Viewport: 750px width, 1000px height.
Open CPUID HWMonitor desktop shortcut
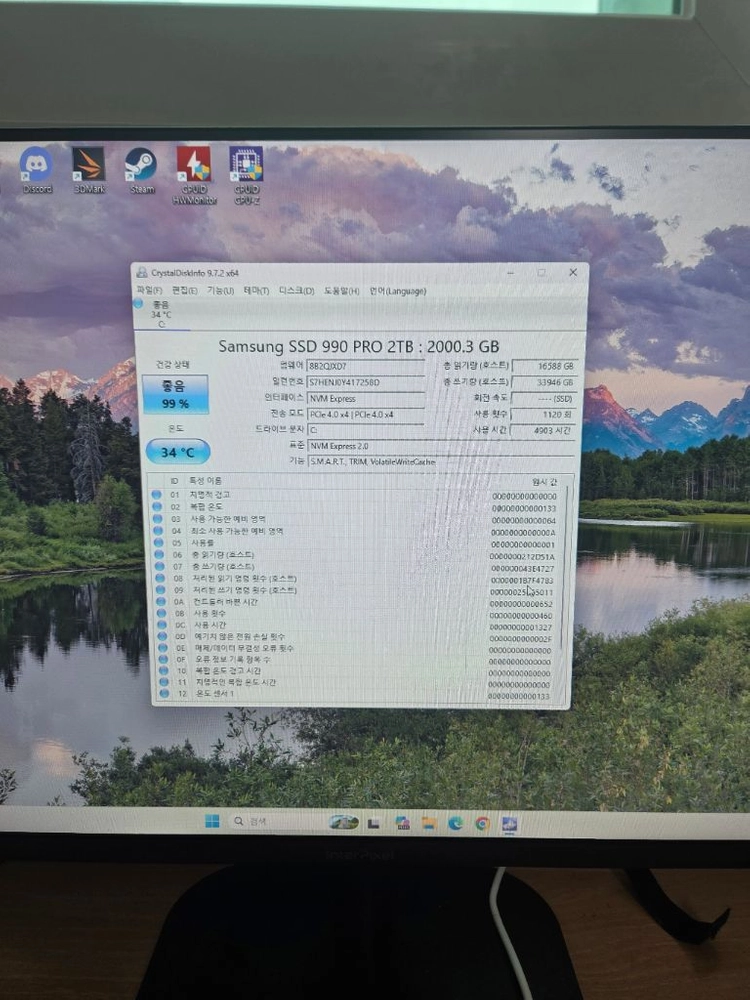click(x=194, y=175)
